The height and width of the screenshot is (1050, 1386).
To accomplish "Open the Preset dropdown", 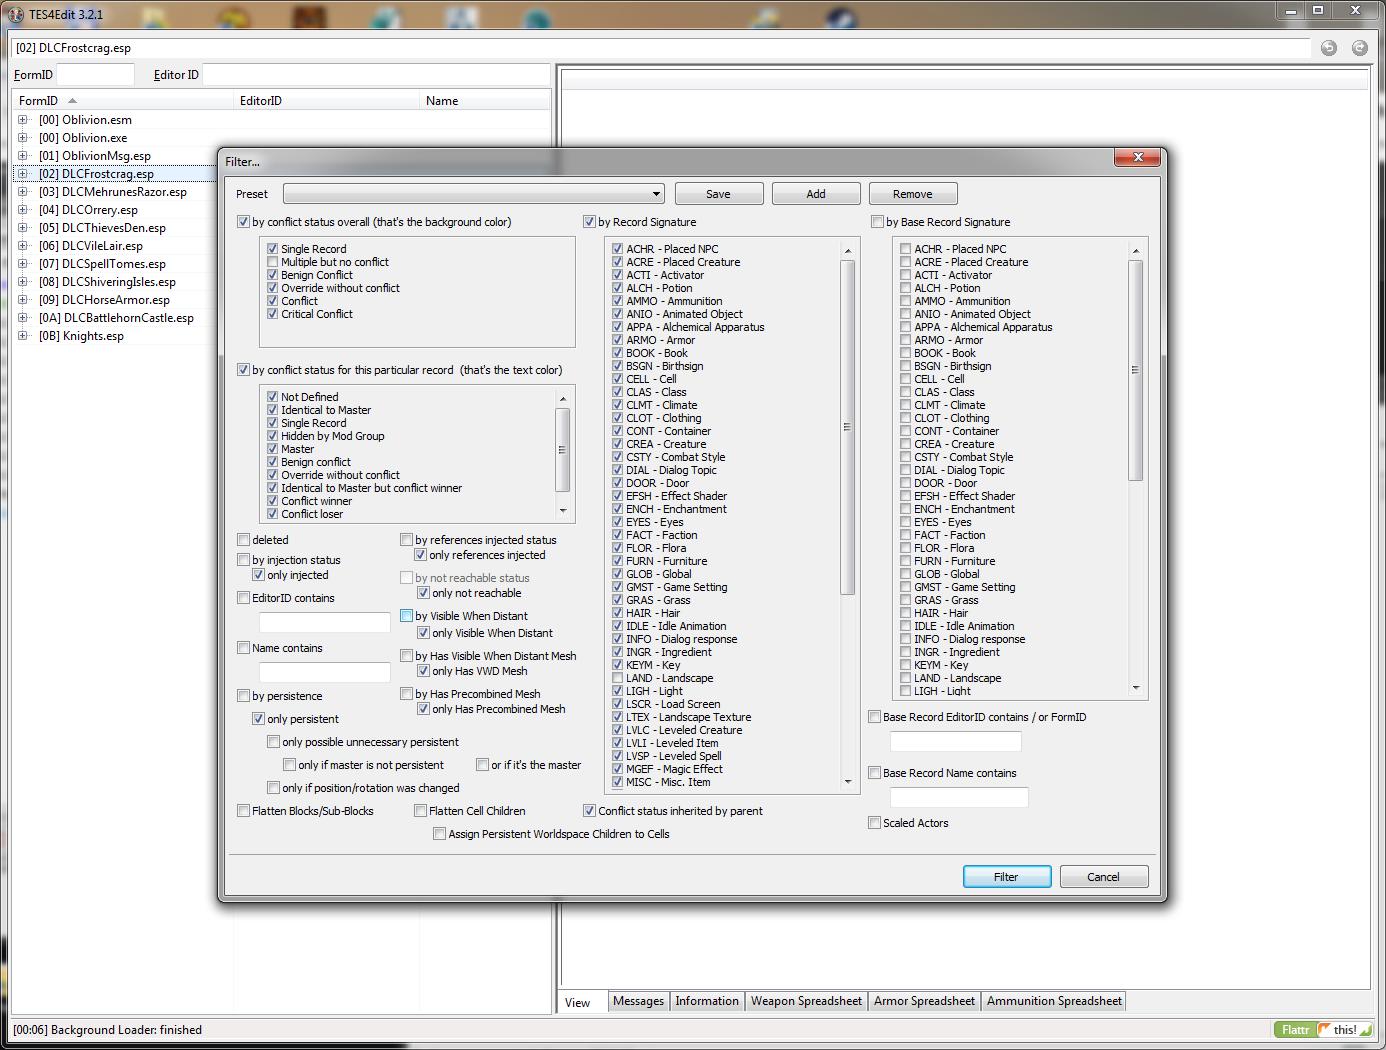I will pos(656,194).
